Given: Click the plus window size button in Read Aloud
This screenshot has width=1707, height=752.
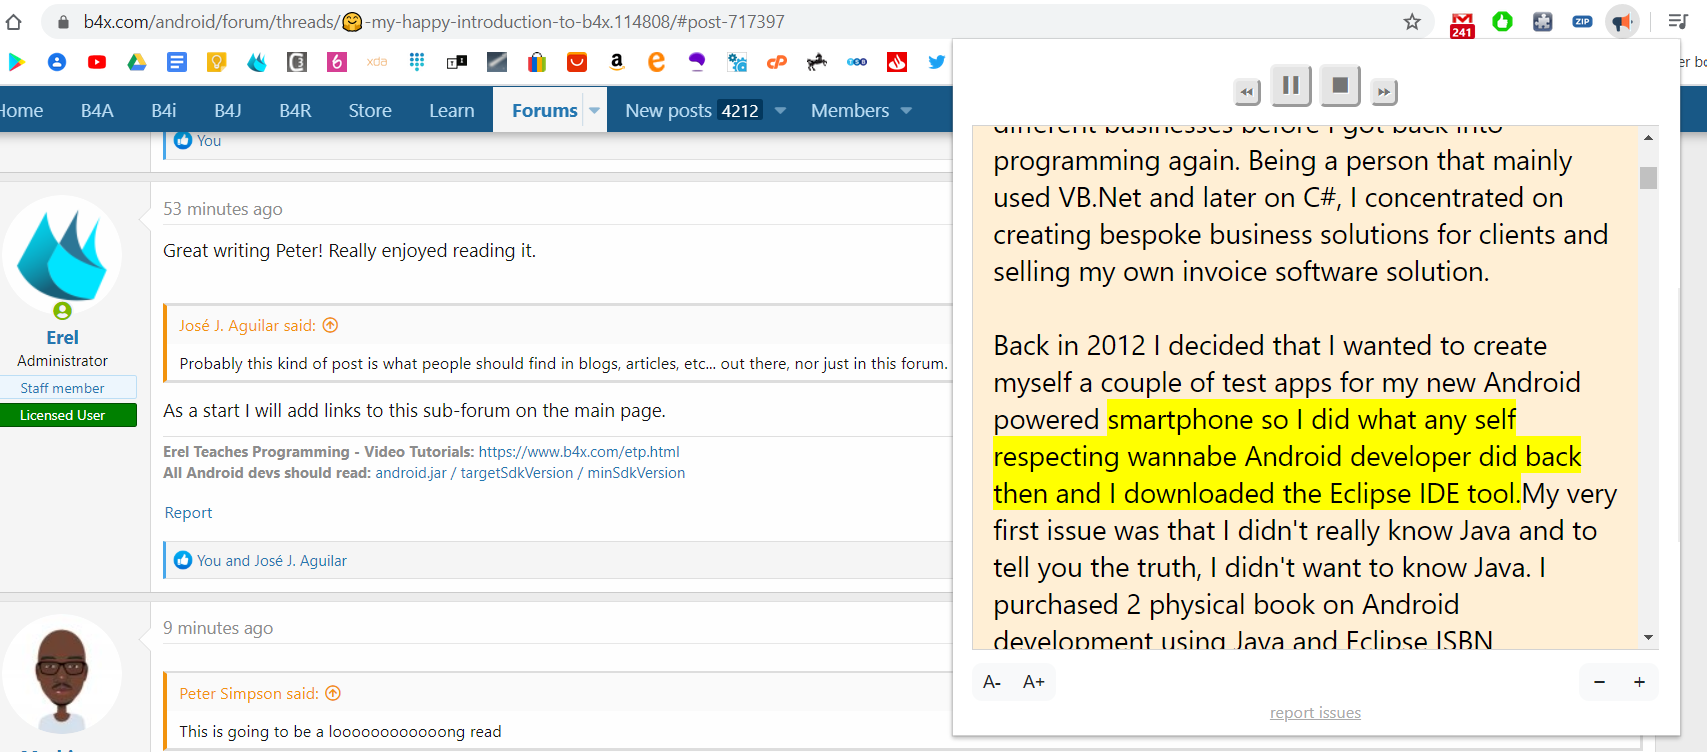Looking at the screenshot, I should tap(1639, 682).
